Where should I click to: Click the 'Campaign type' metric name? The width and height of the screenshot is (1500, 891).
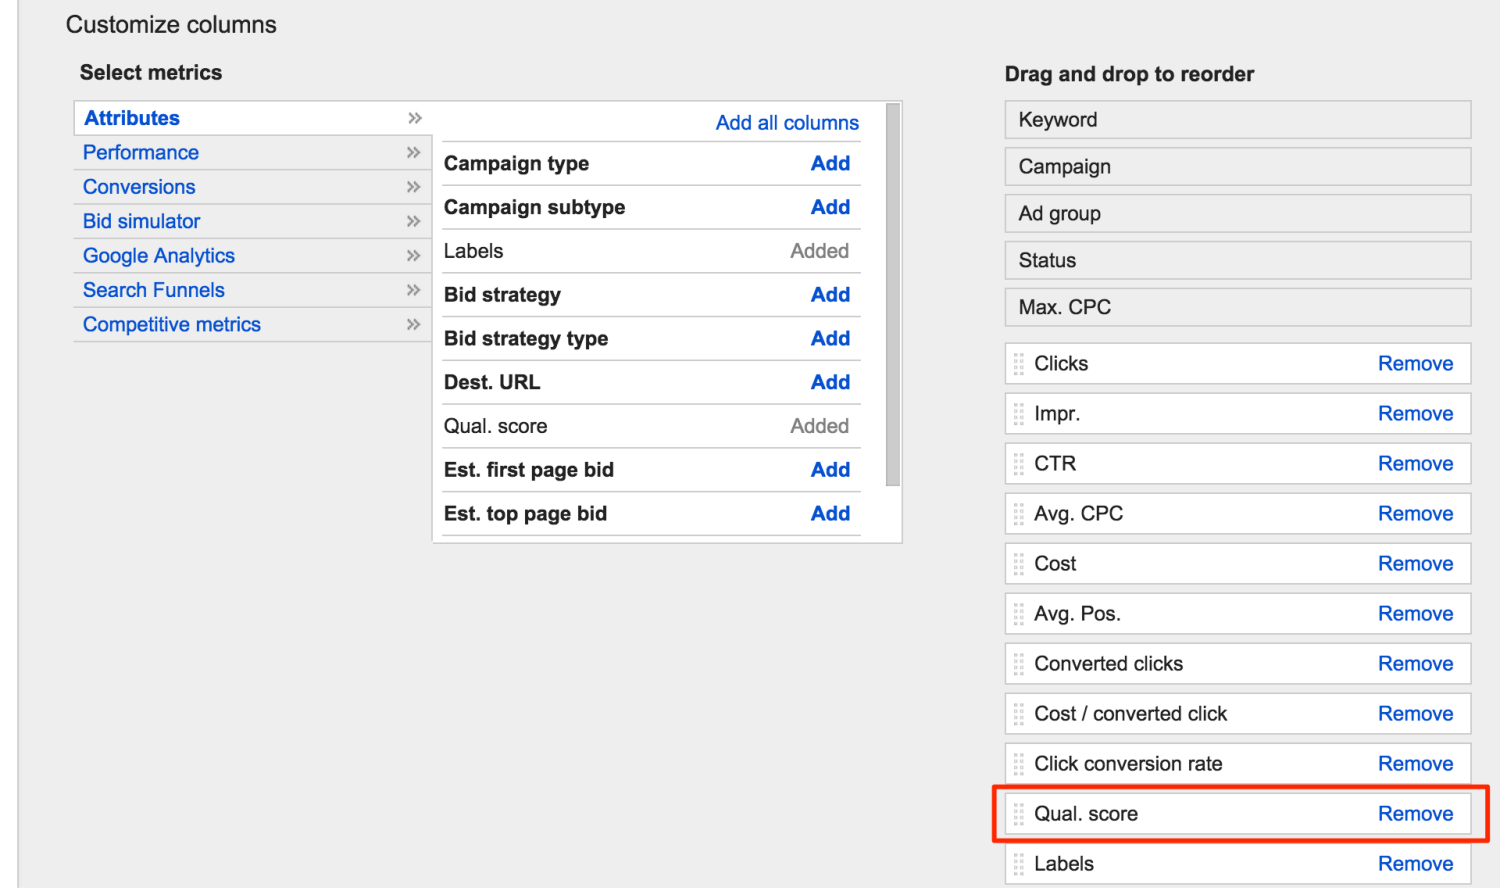516,164
